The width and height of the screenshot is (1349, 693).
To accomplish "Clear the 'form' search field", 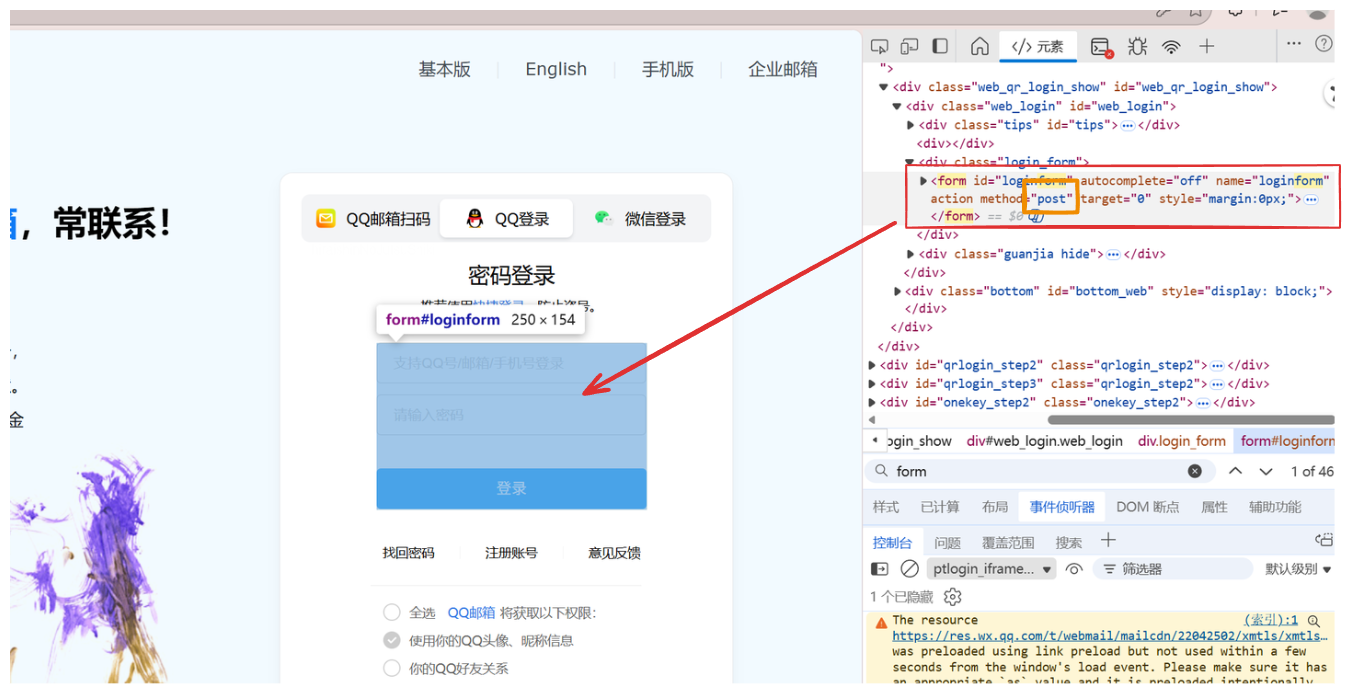I will point(1195,471).
